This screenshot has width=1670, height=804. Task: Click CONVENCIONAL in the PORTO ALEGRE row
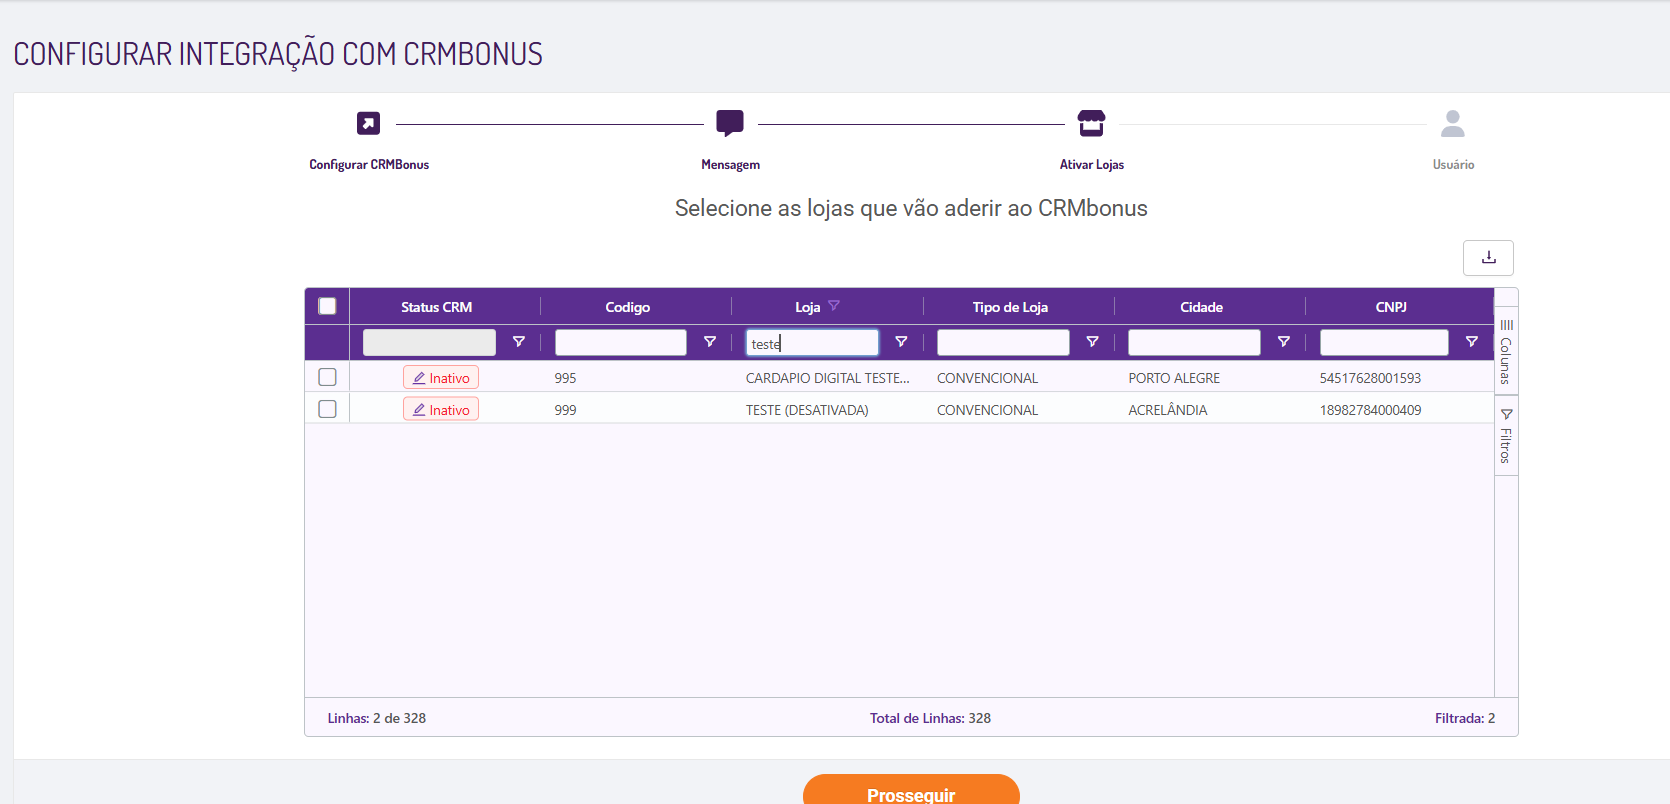pyautogui.click(x=988, y=378)
